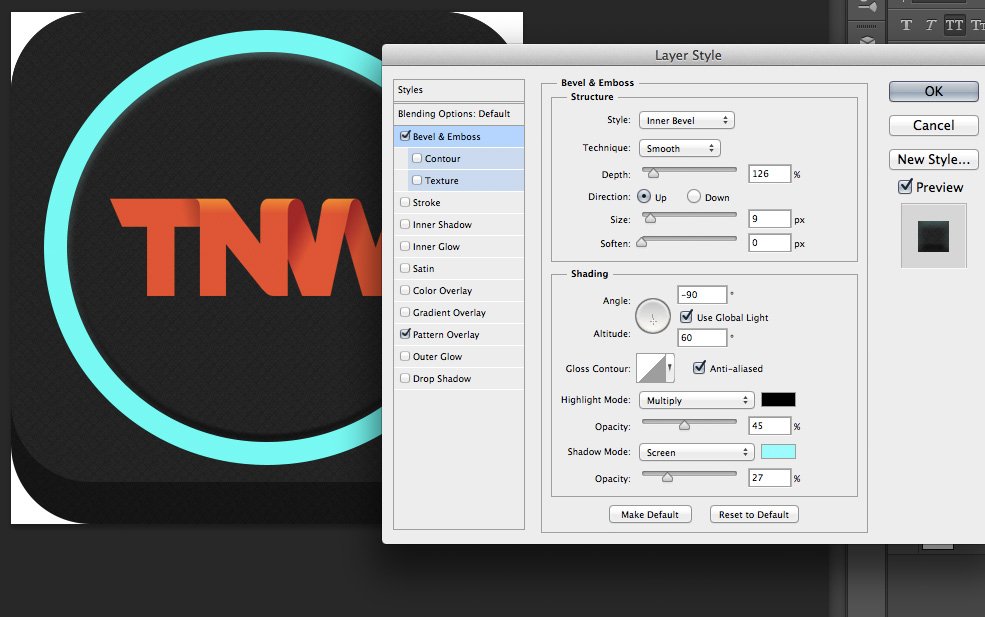Click the Gloss Contour curve thumbnail
Viewport: 985px width, 617px height.
651,368
